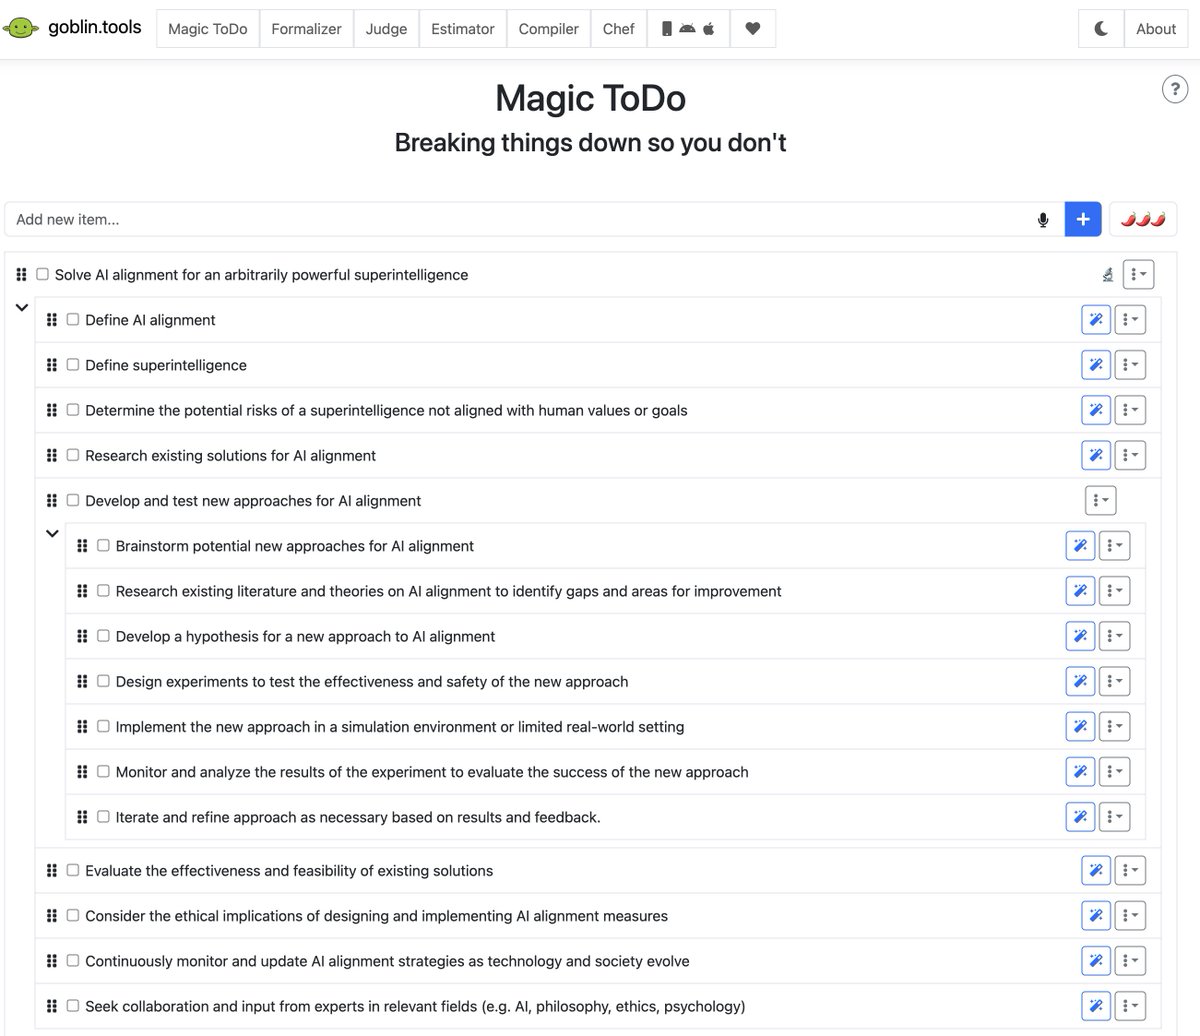Open options dropdown for 'Seek collaboration and input'
Screen dimensions: 1200x1036
coord(1130,1006)
